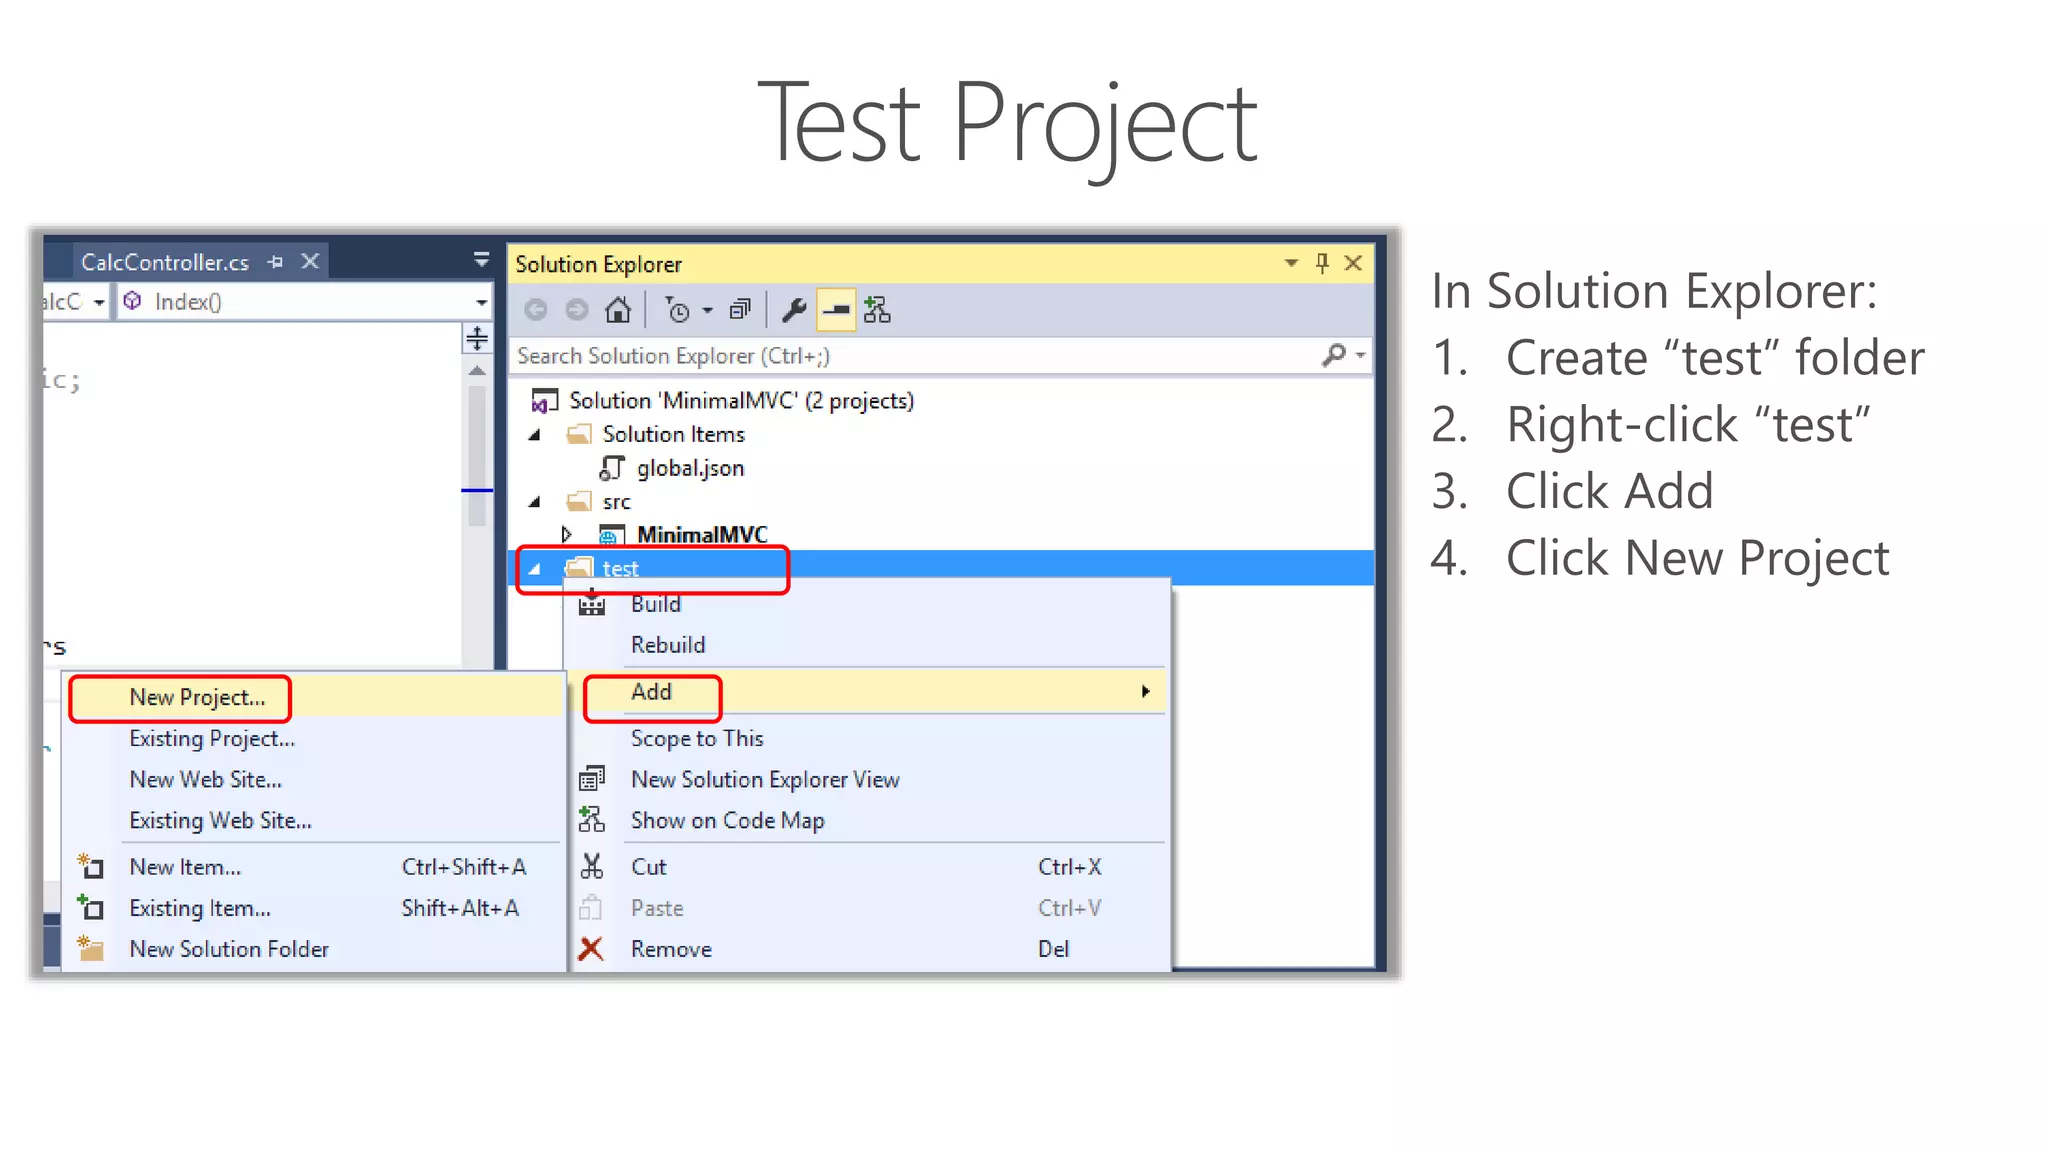Click the Search Solution Explorer field
Image resolution: width=2048 pixels, height=1152 pixels.
[x=900, y=356]
